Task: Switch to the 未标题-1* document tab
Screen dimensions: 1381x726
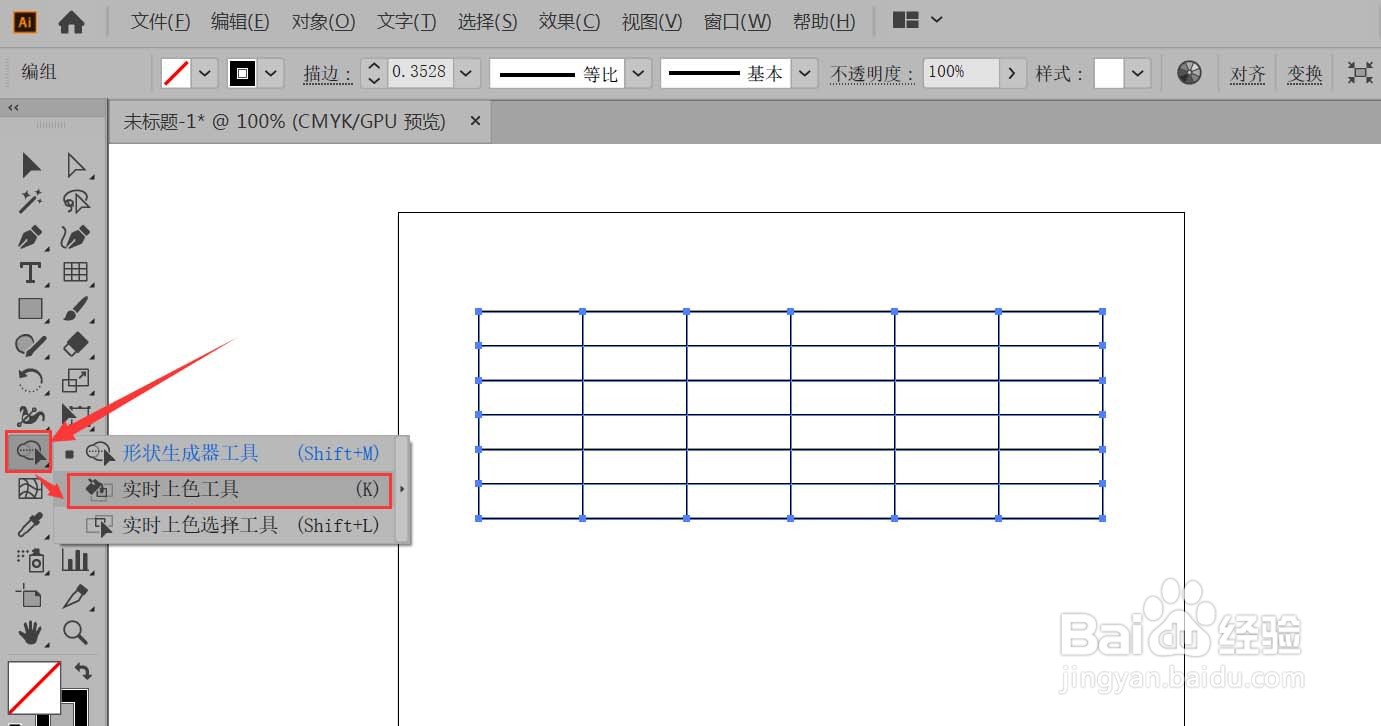Action: click(285, 121)
